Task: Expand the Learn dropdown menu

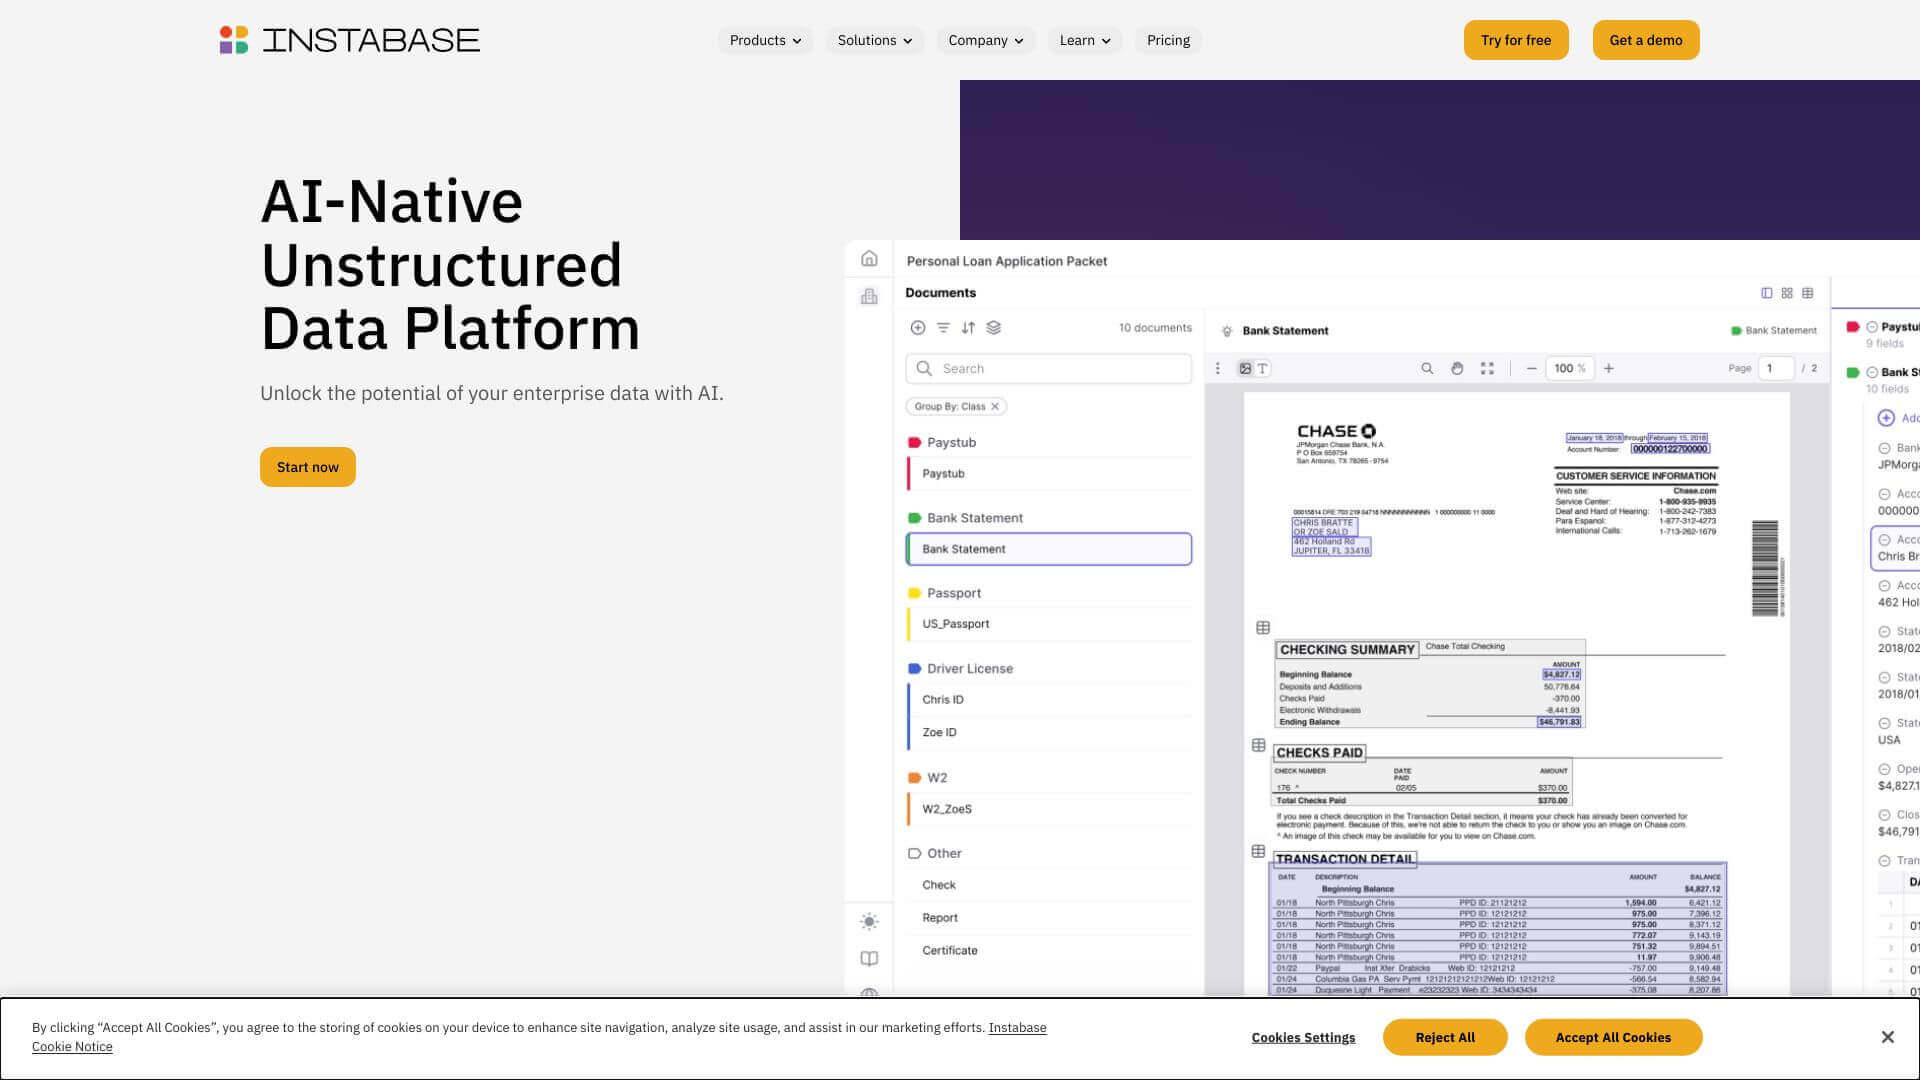Action: click(x=1084, y=41)
